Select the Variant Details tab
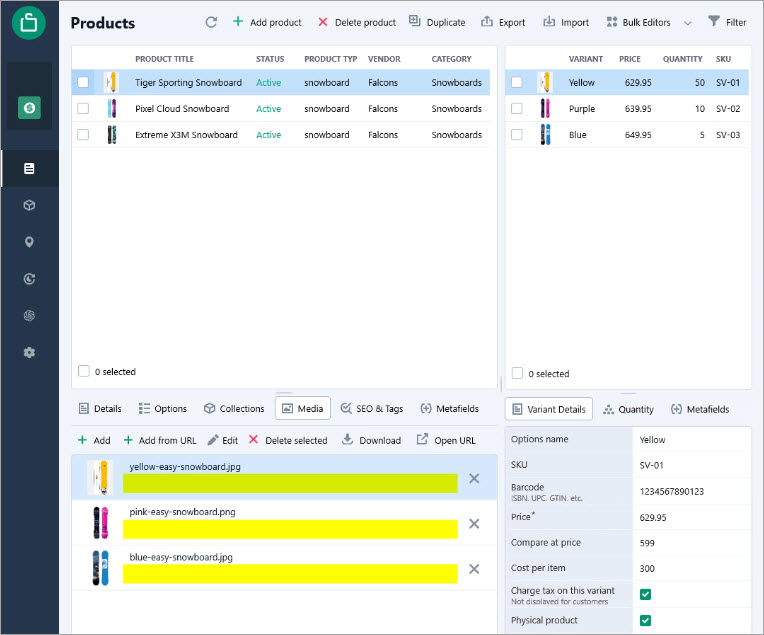The image size is (764, 635). click(549, 409)
